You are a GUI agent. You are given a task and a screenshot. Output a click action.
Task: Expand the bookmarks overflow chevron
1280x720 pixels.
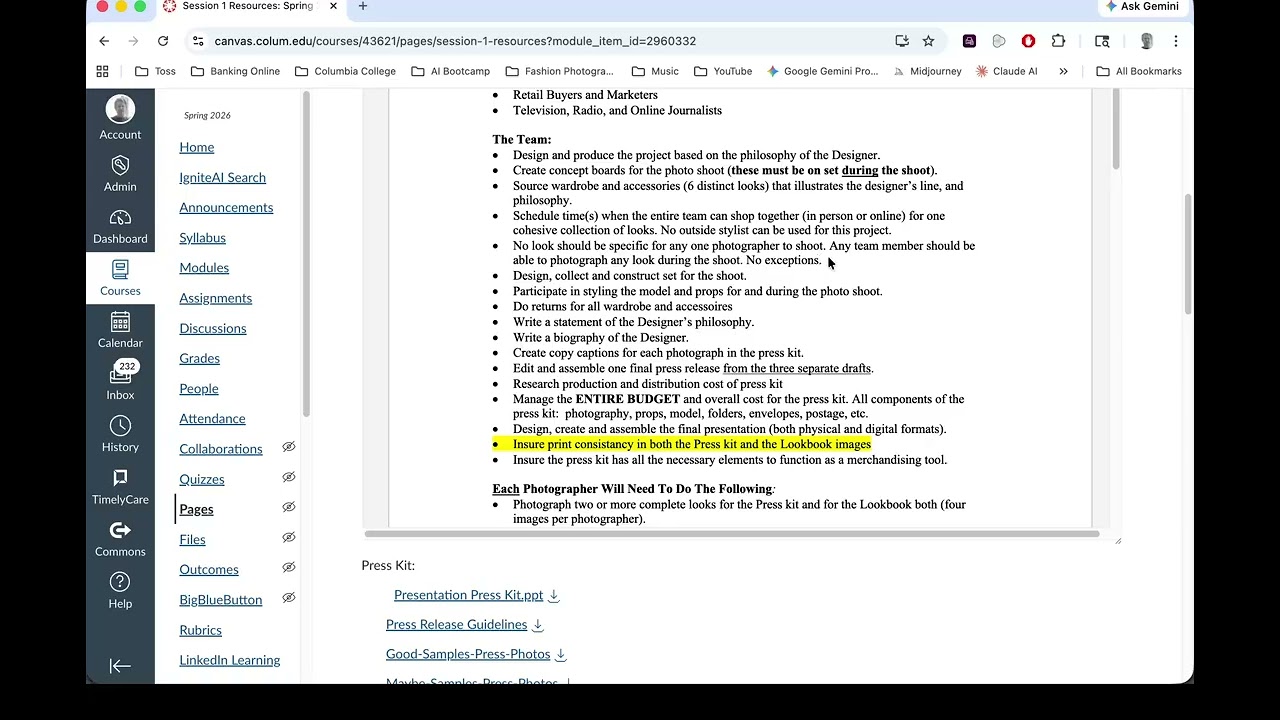(x=1063, y=71)
